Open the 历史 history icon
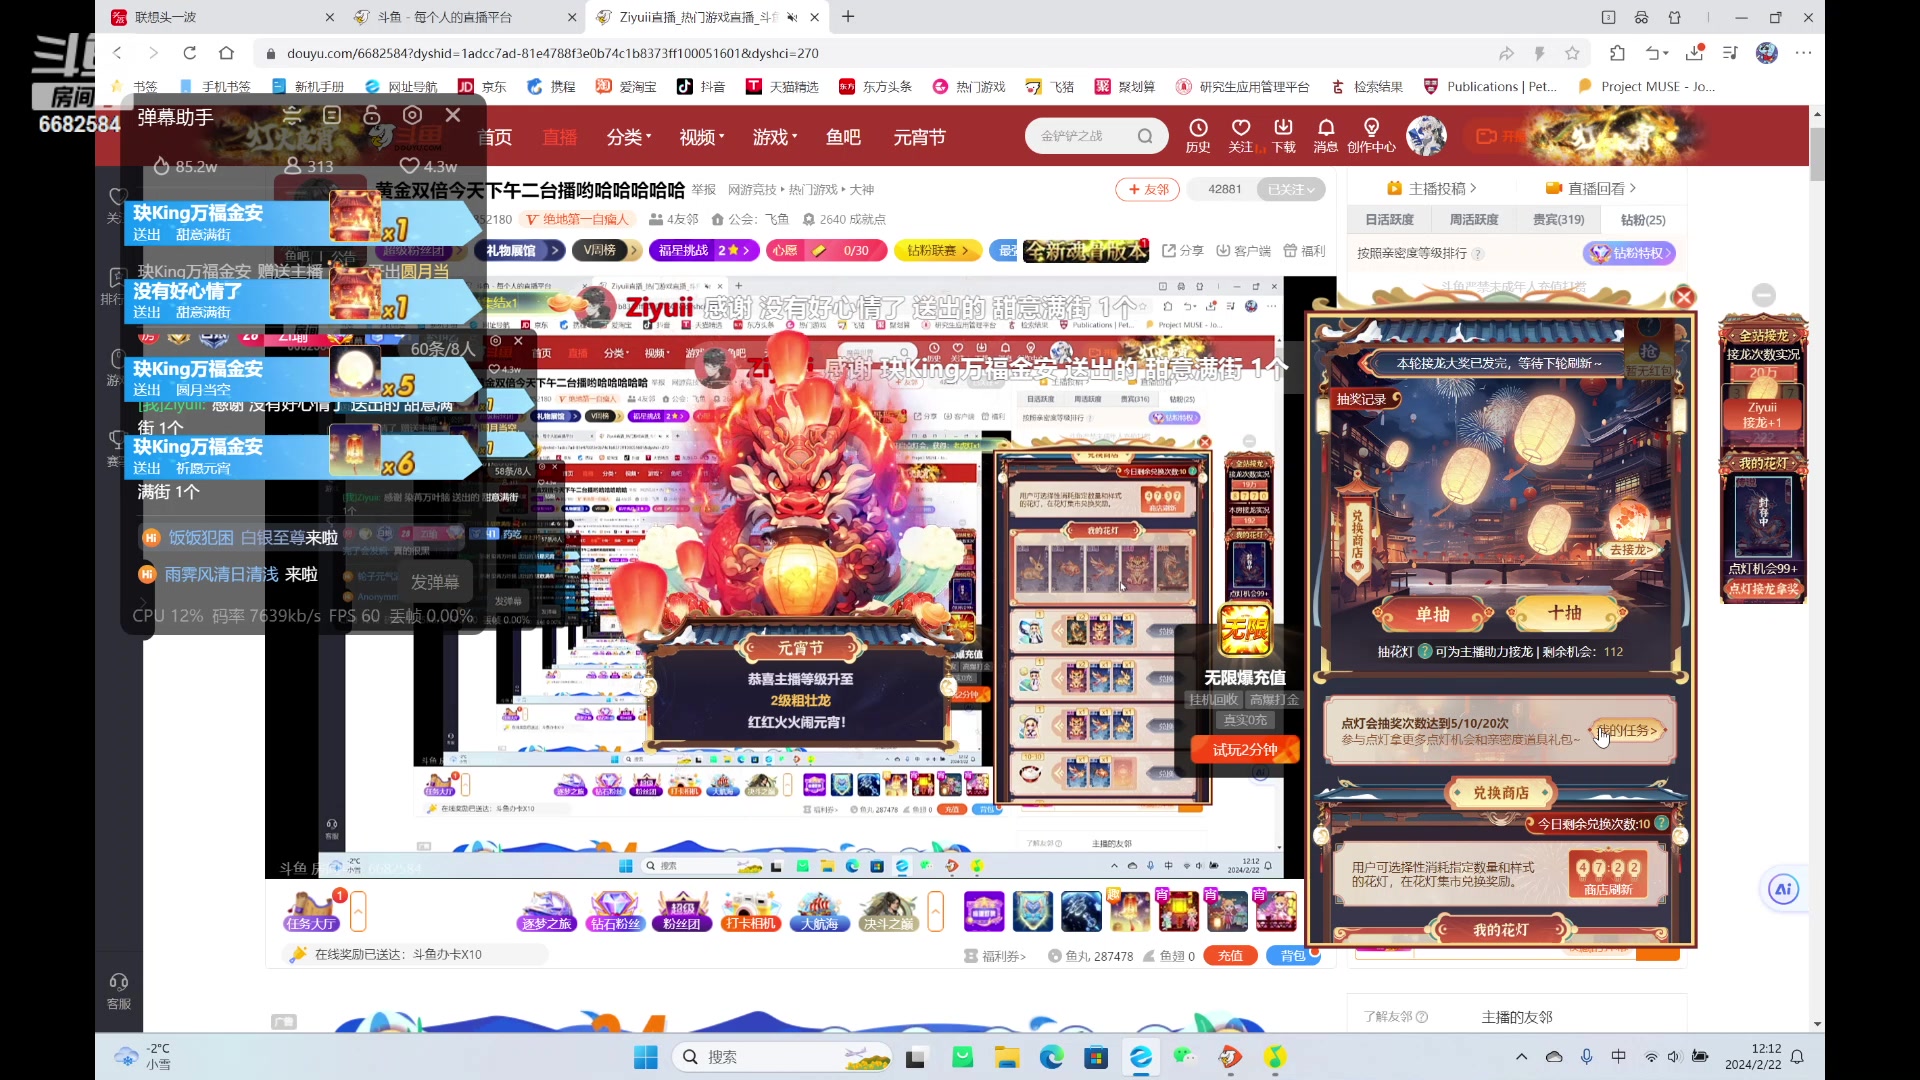 click(x=1198, y=135)
